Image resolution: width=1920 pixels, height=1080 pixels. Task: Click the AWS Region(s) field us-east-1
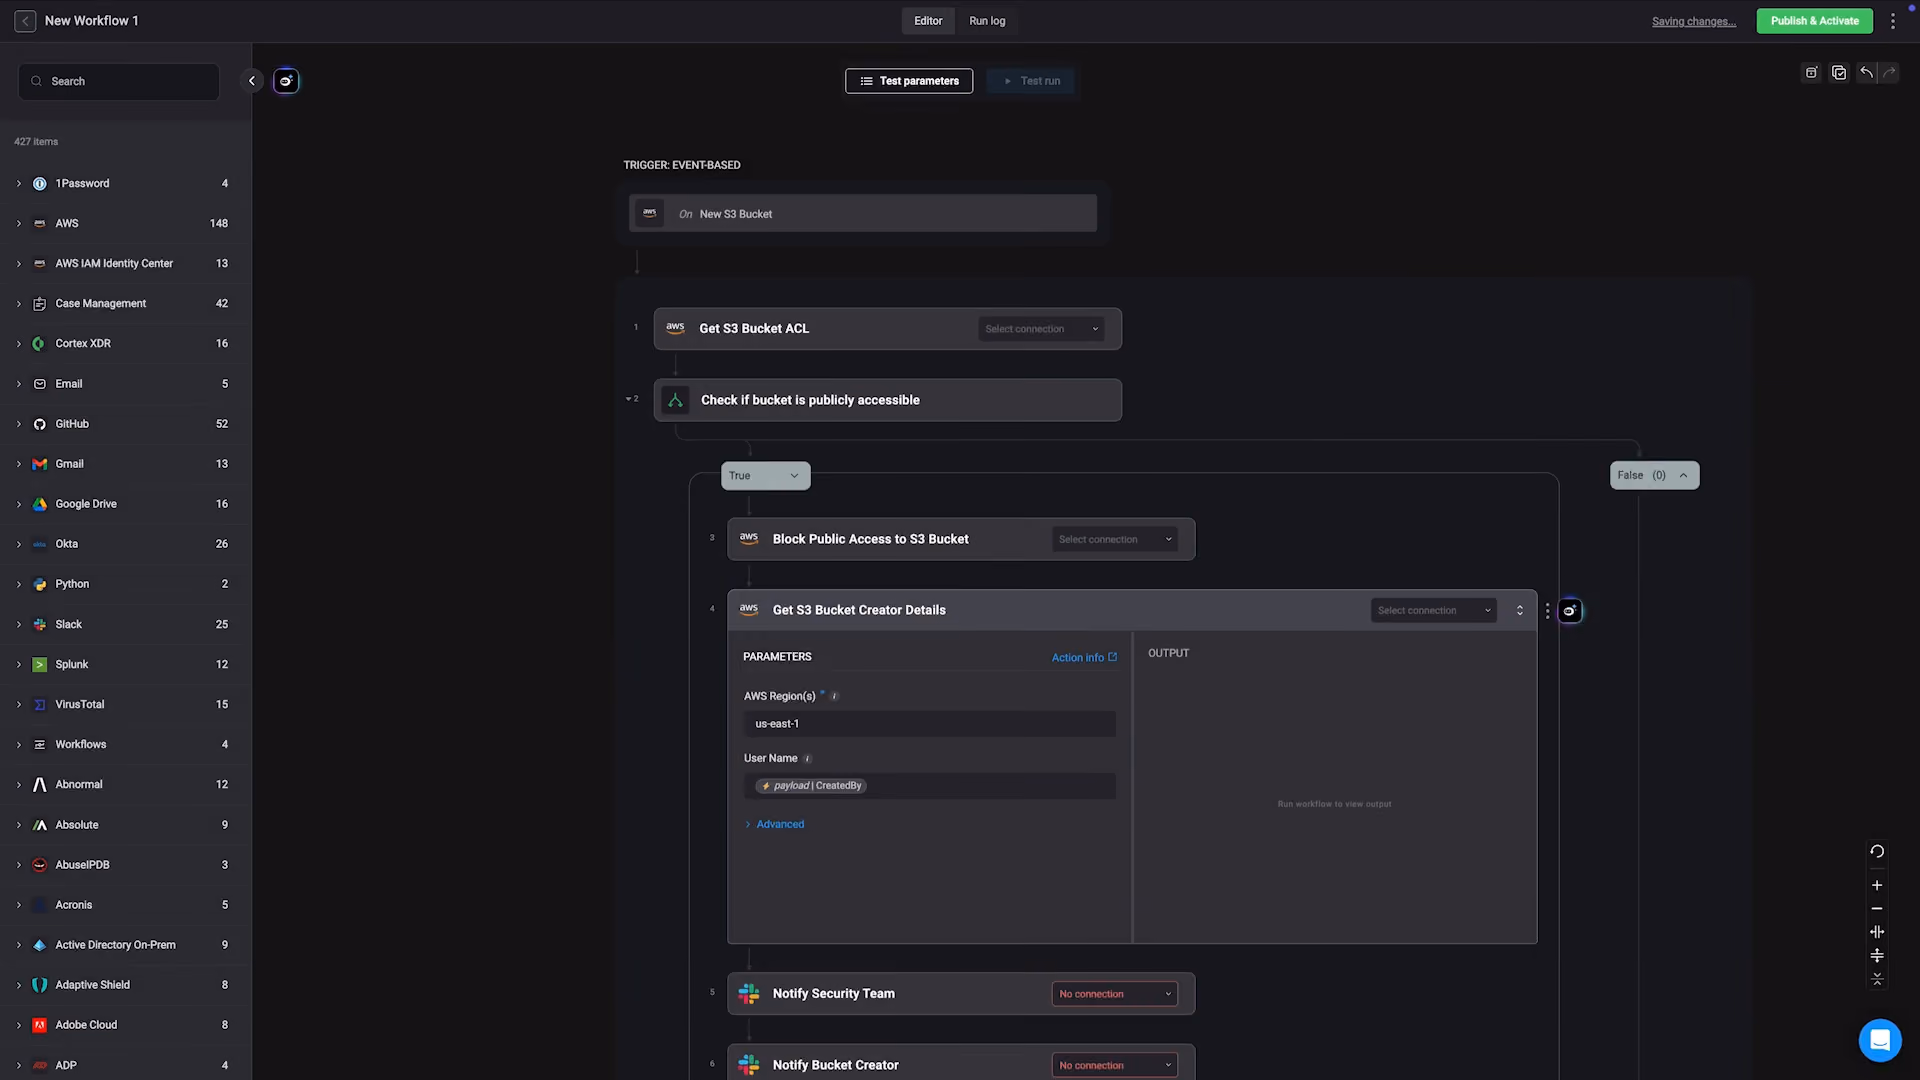coord(930,724)
